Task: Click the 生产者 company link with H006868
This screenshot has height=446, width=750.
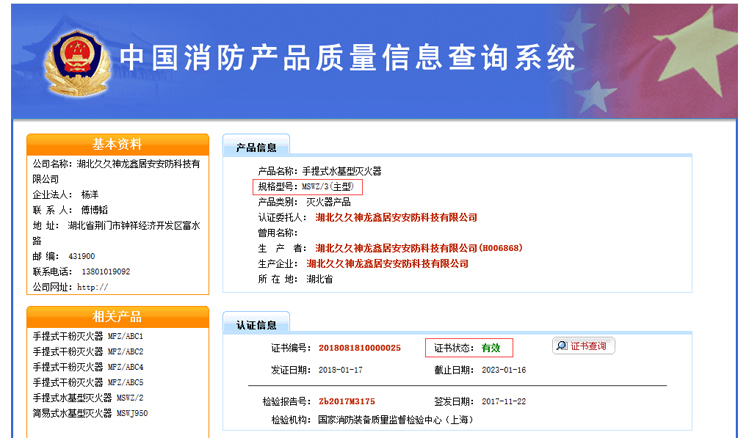Action: [419, 248]
